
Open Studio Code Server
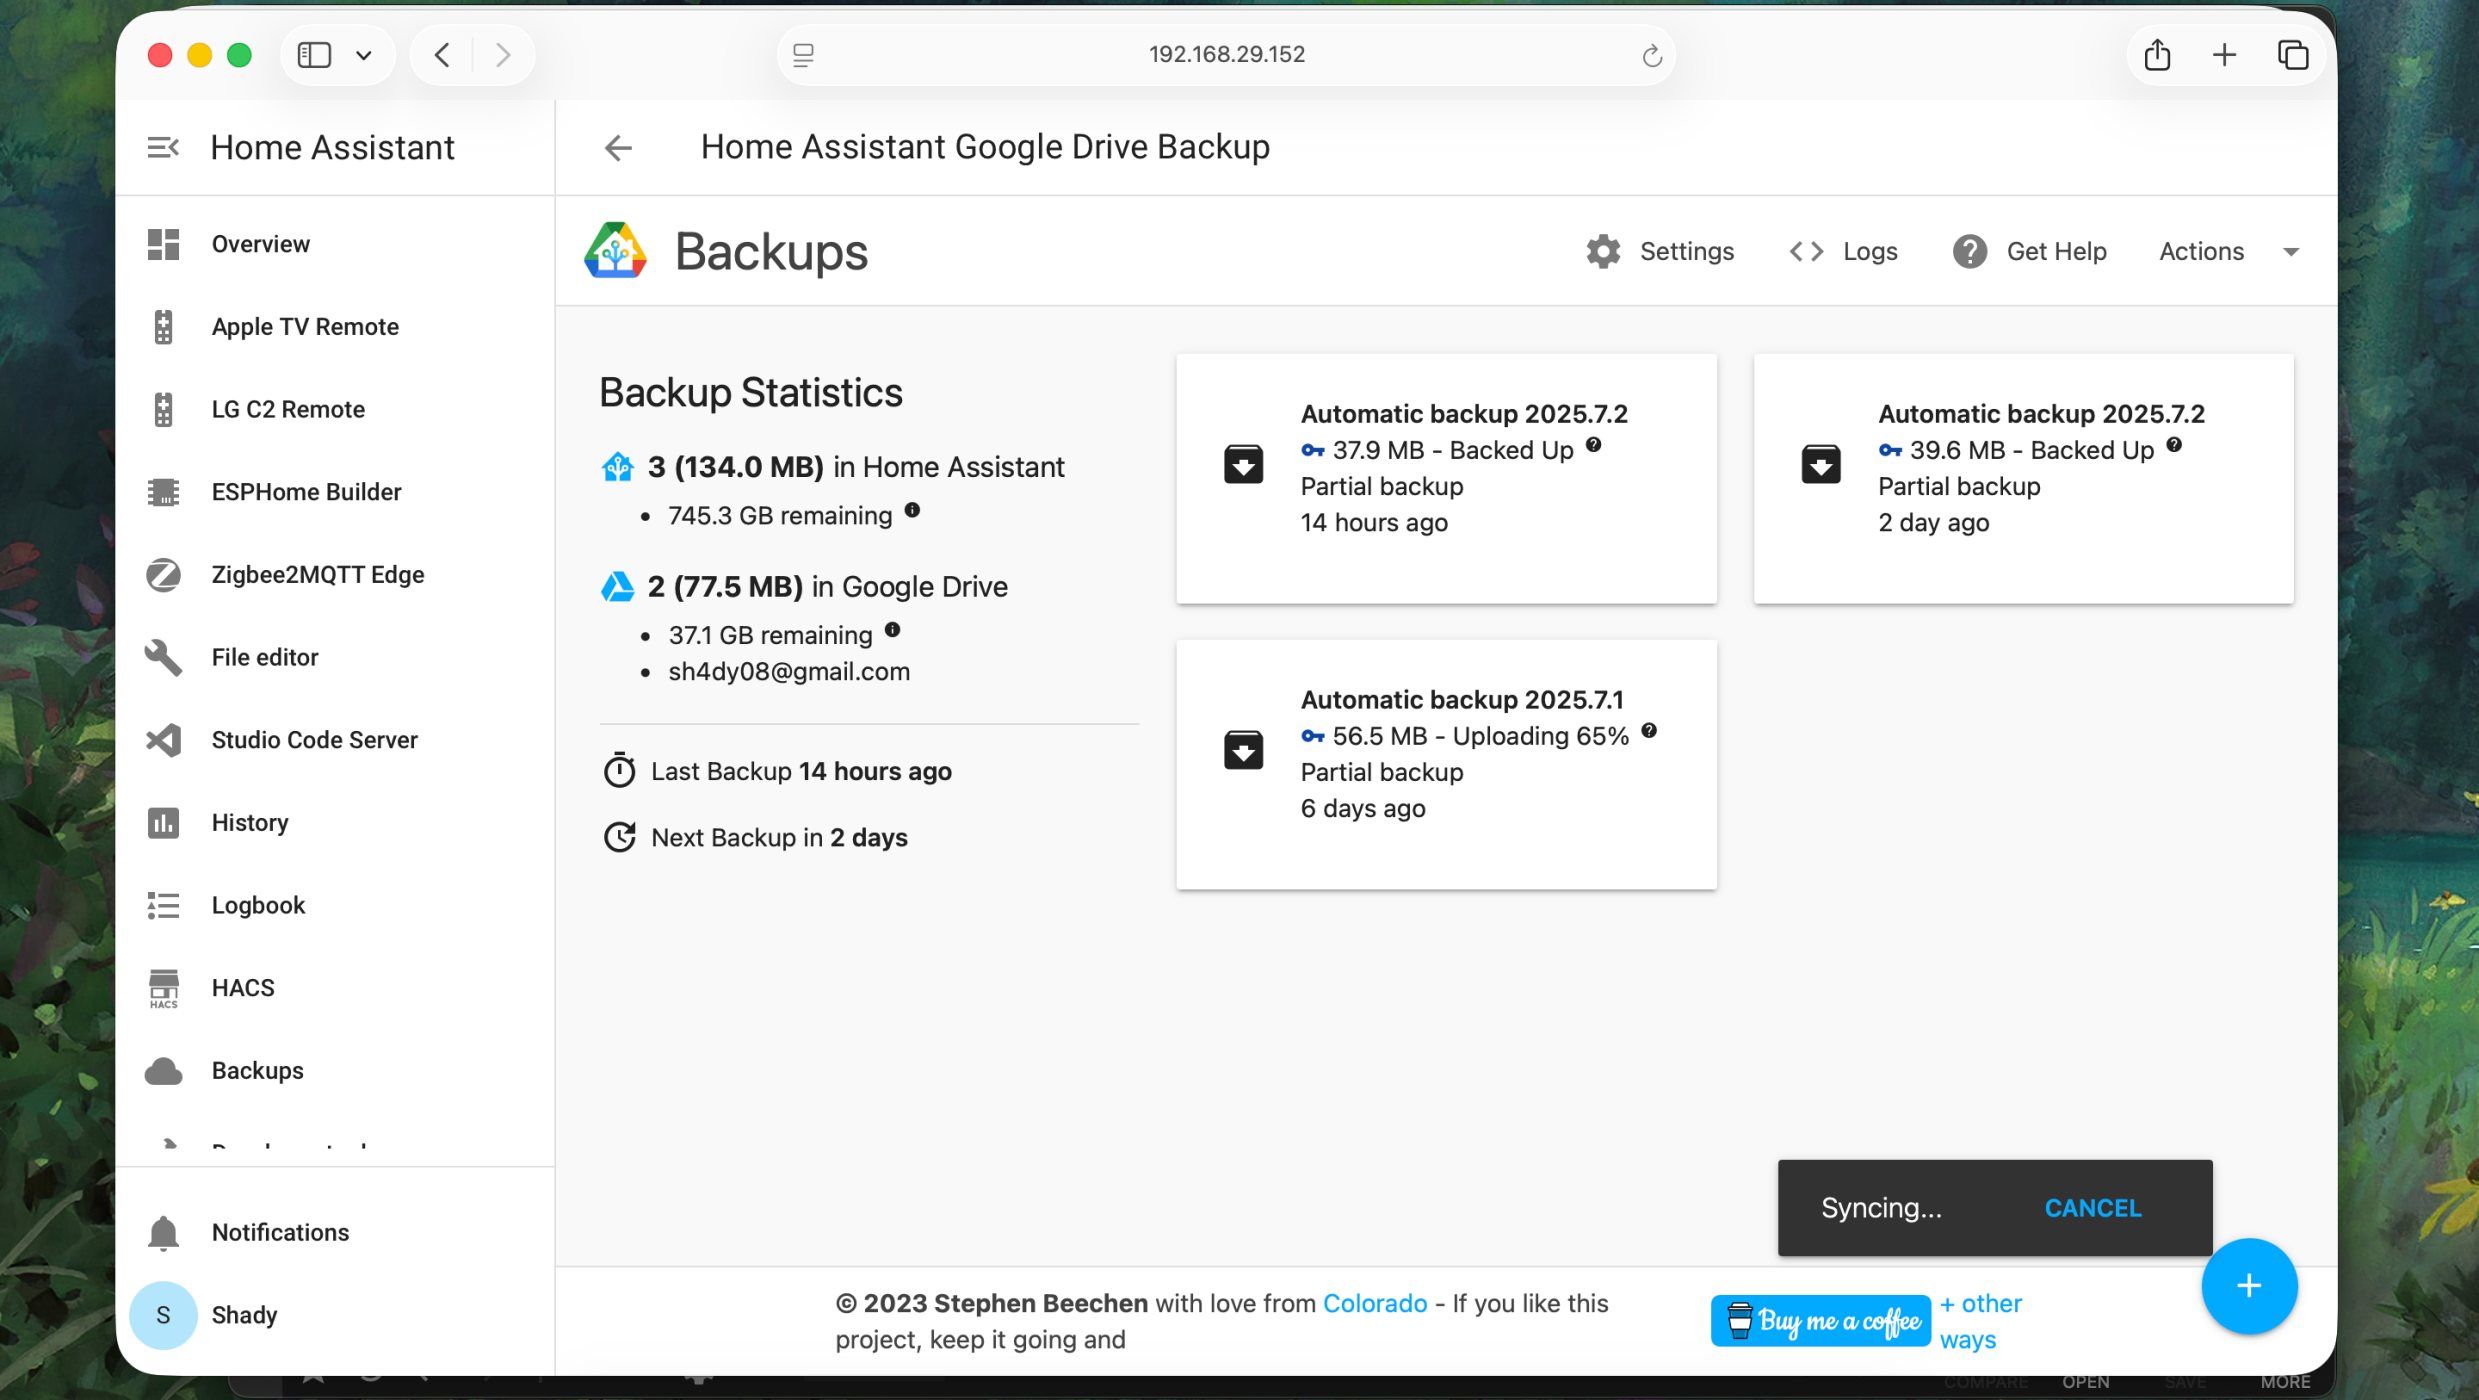coord(314,740)
